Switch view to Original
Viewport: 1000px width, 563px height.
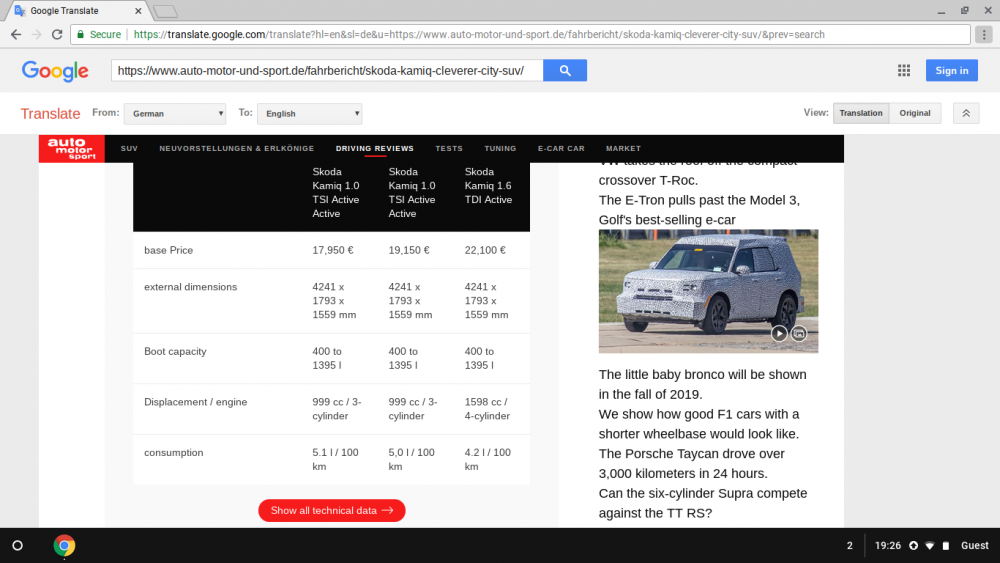(915, 113)
